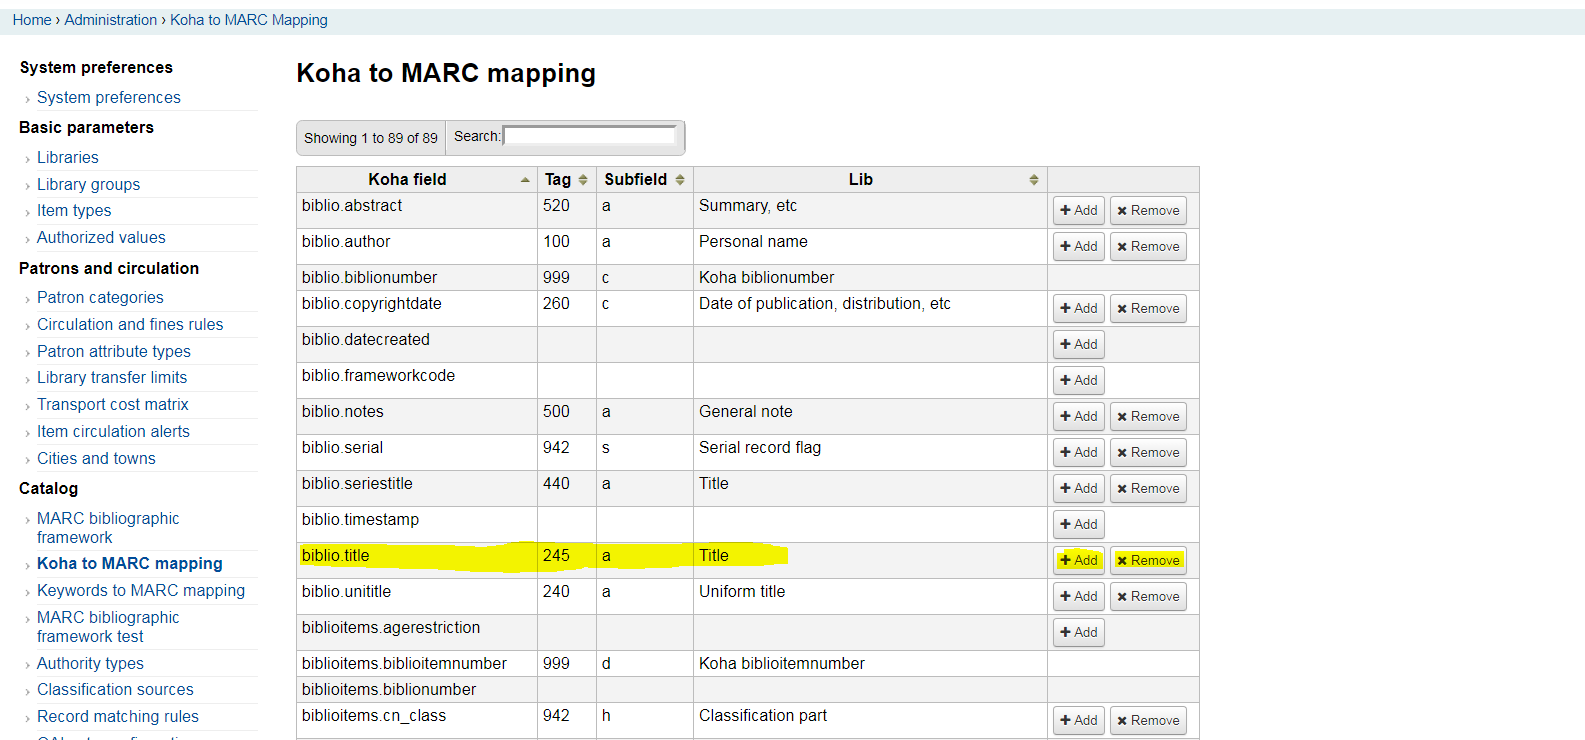
Task: Remove mapping for biblioitems.cn_class
Action: pos(1148,720)
